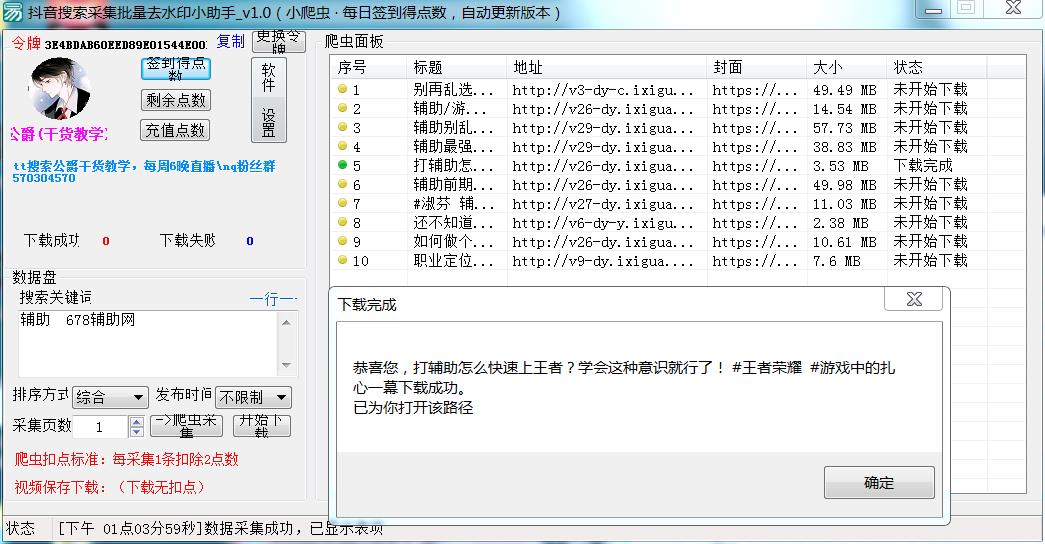Click size cell 49.49 MB
The width and height of the screenshot is (1045, 544).
(844, 89)
